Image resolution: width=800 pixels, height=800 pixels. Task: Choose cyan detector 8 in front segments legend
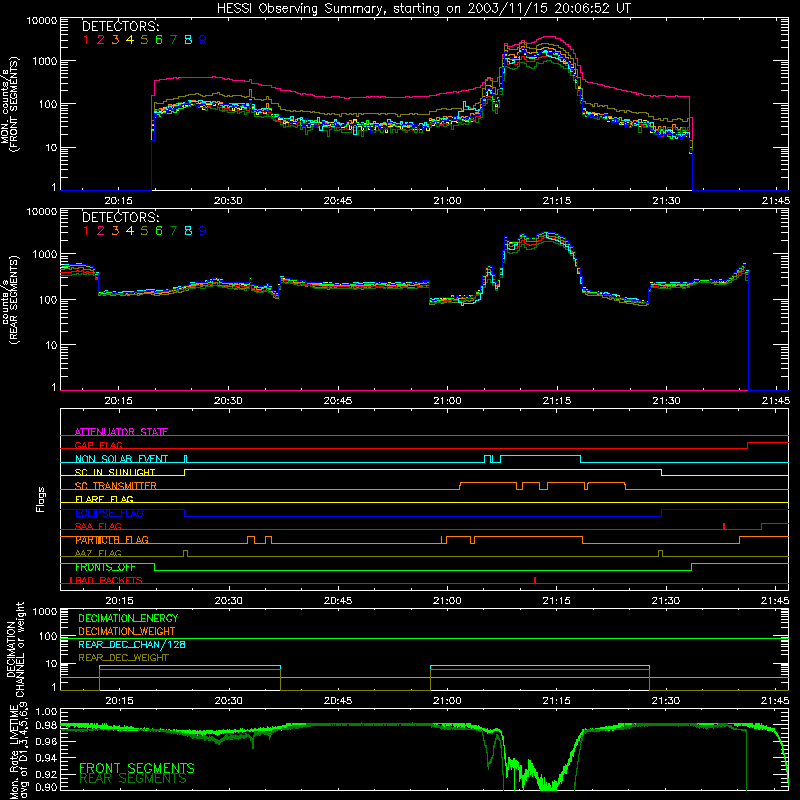point(188,39)
